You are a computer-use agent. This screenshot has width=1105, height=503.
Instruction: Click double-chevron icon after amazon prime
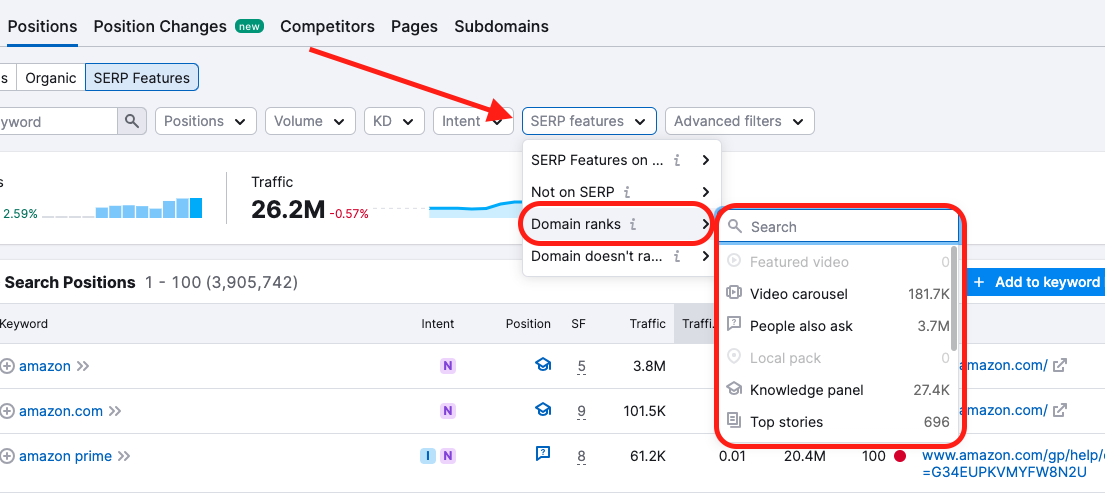coord(124,457)
